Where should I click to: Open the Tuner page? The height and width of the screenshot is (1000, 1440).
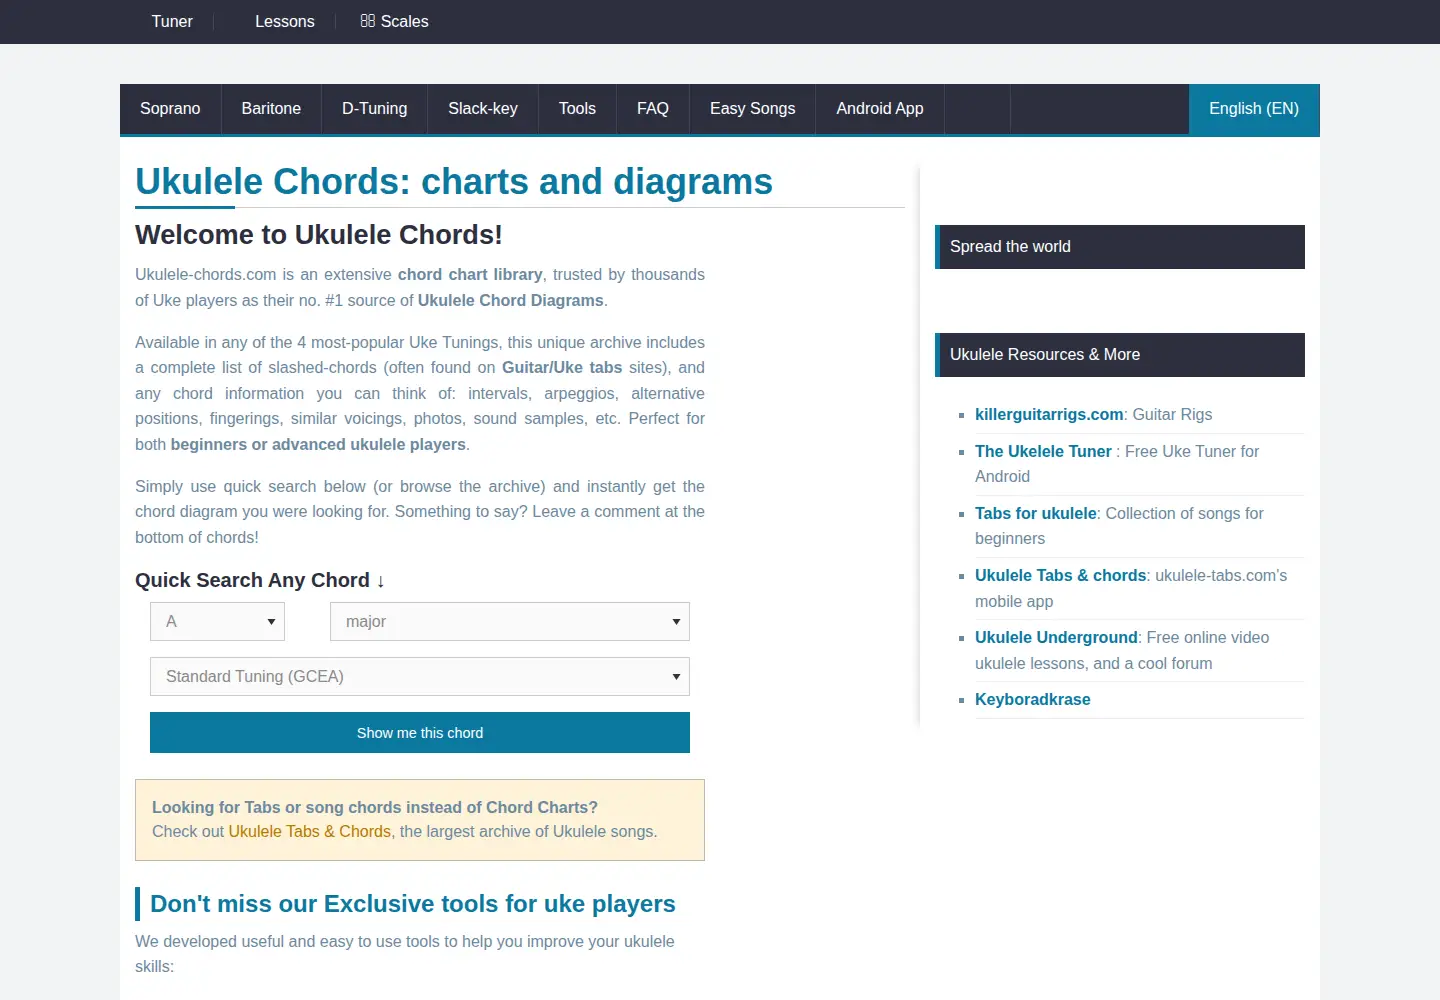click(x=172, y=21)
